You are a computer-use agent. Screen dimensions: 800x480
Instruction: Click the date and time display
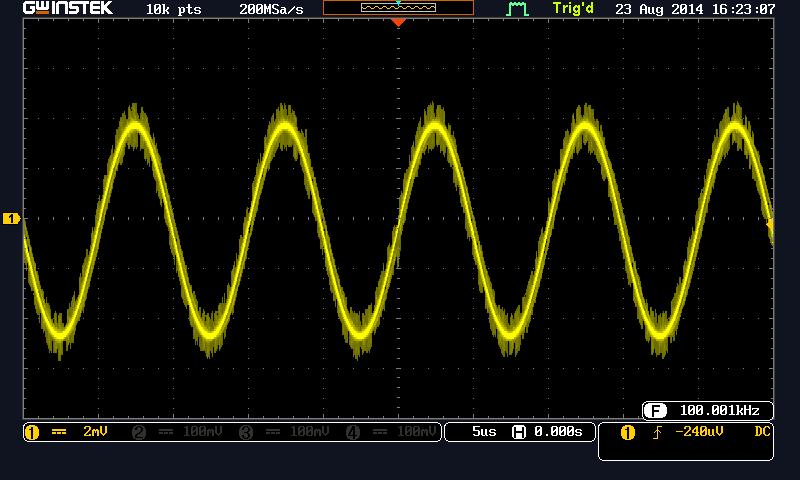[703, 9]
